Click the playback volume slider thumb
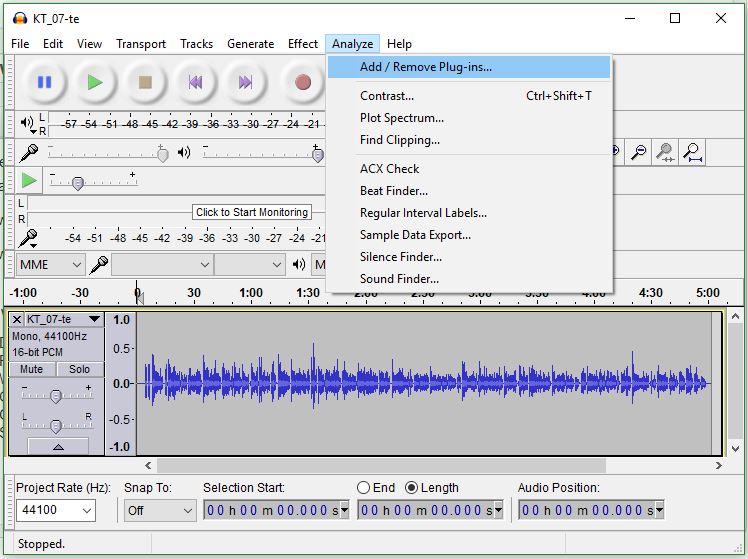The height and width of the screenshot is (559, 748). (x=317, y=155)
